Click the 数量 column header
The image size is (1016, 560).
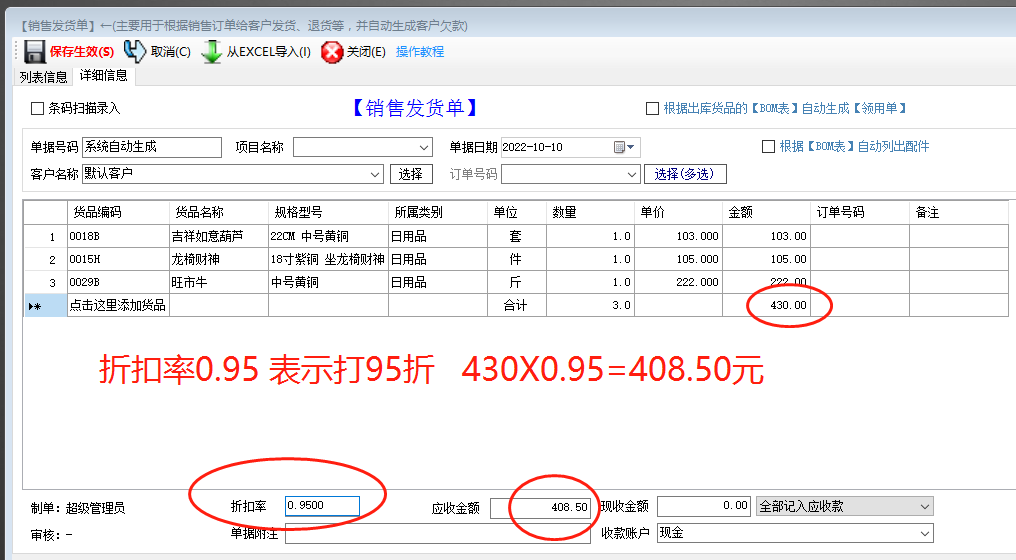click(x=590, y=213)
